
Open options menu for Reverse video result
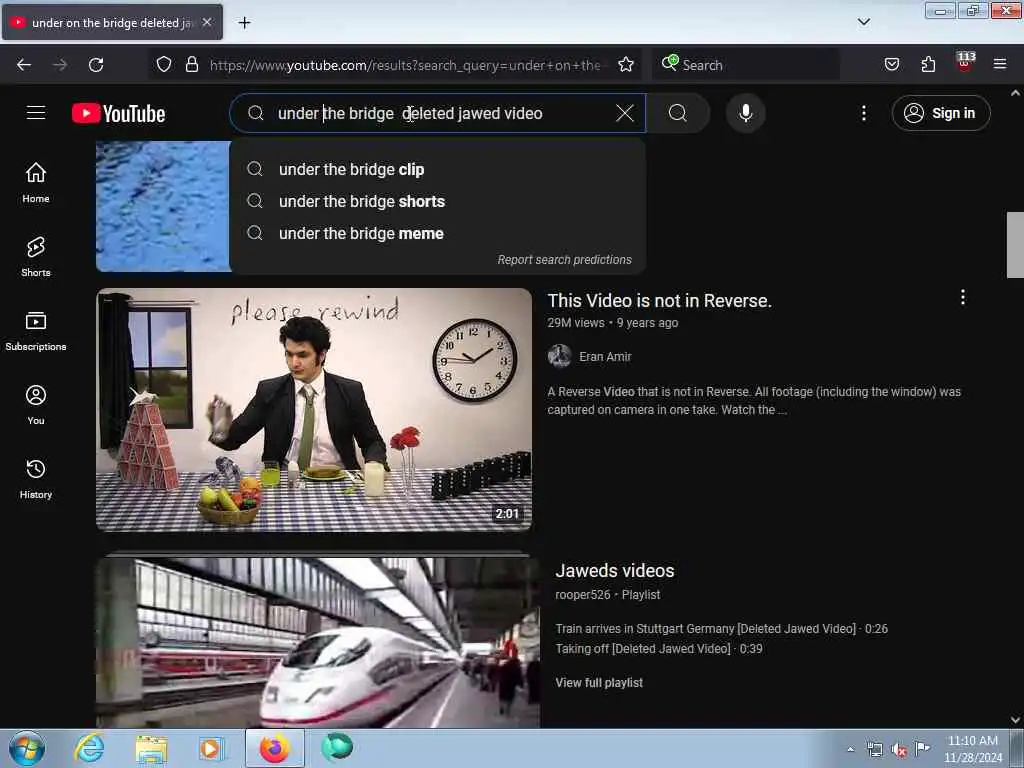[x=963, y=298]
